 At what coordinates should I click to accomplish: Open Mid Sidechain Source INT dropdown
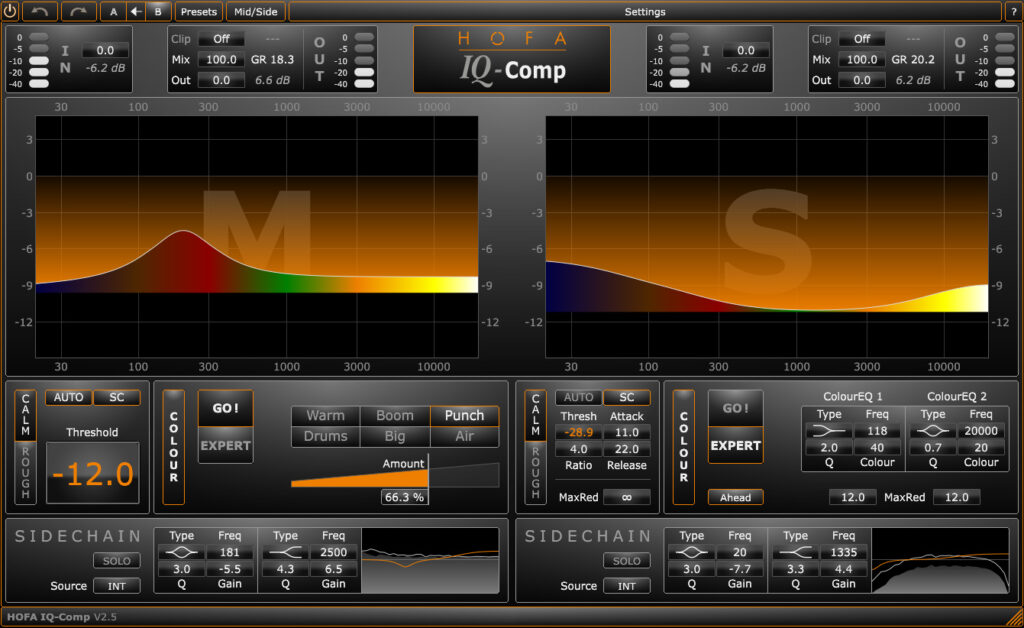point(117,586)
